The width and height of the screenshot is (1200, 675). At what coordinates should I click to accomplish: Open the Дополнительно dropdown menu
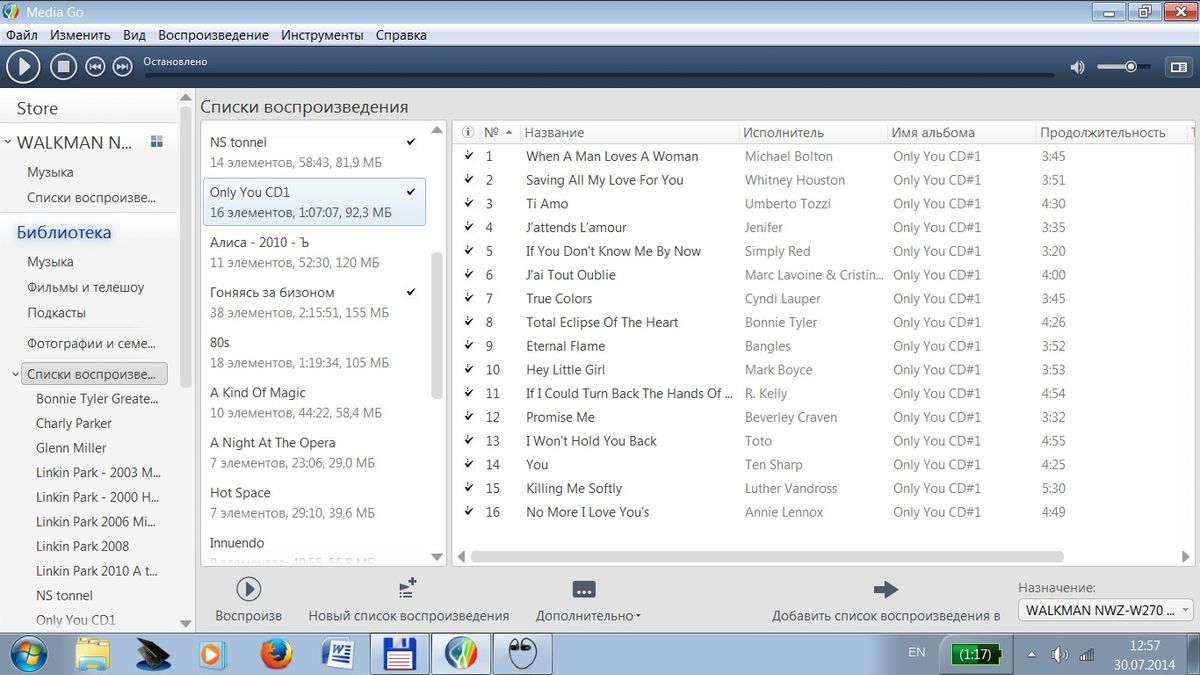588,616
